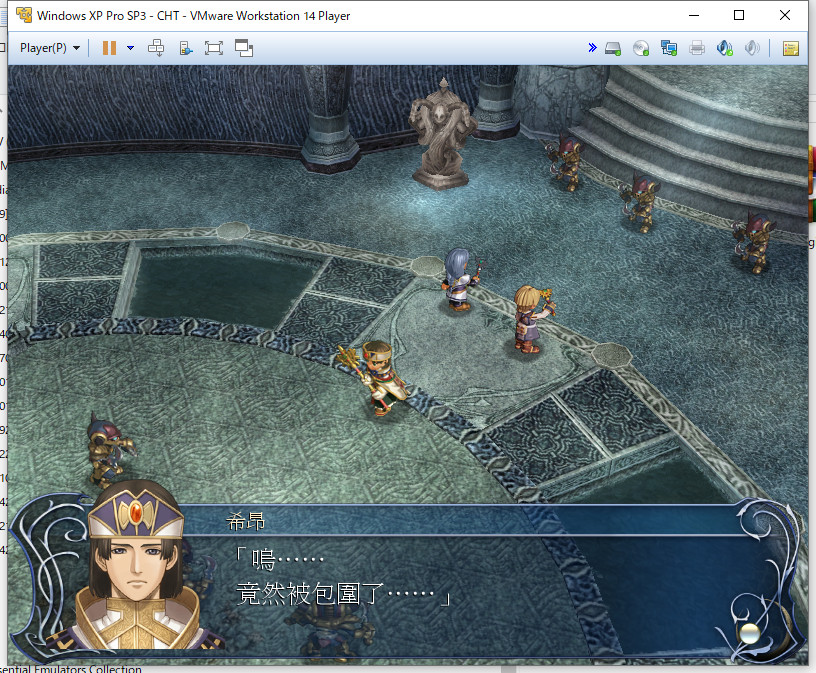Screen dimensions: 816x673
Task: Minimize the VMware Player window
Action: [694, 15]
